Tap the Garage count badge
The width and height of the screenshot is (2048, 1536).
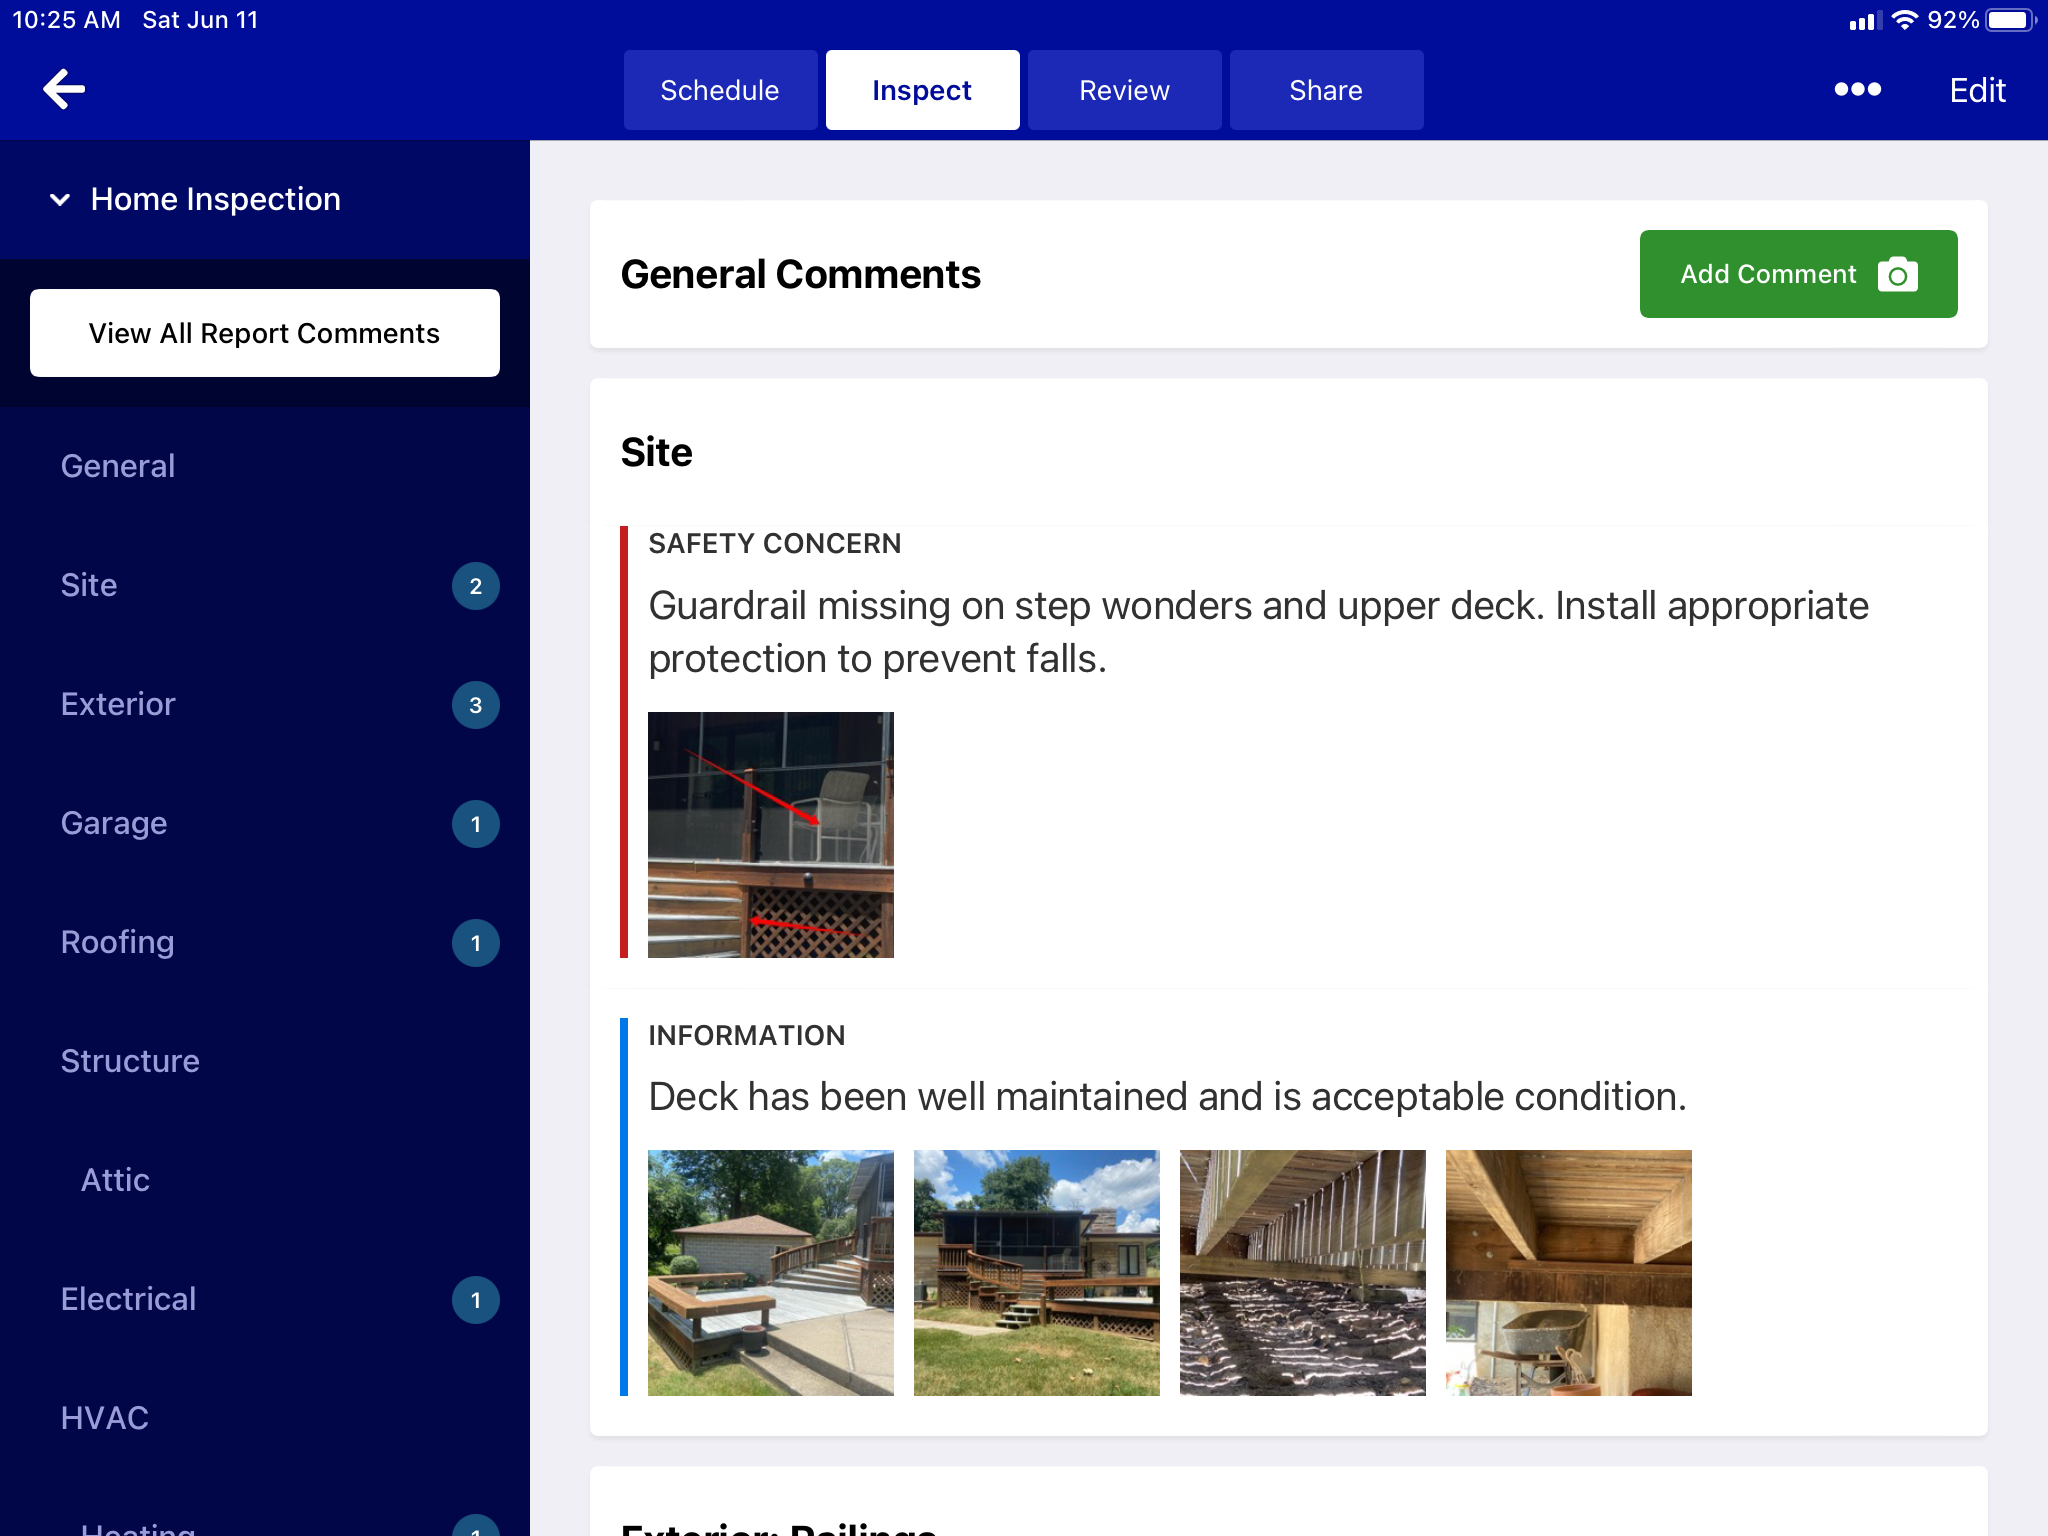[x=476, y=824]
